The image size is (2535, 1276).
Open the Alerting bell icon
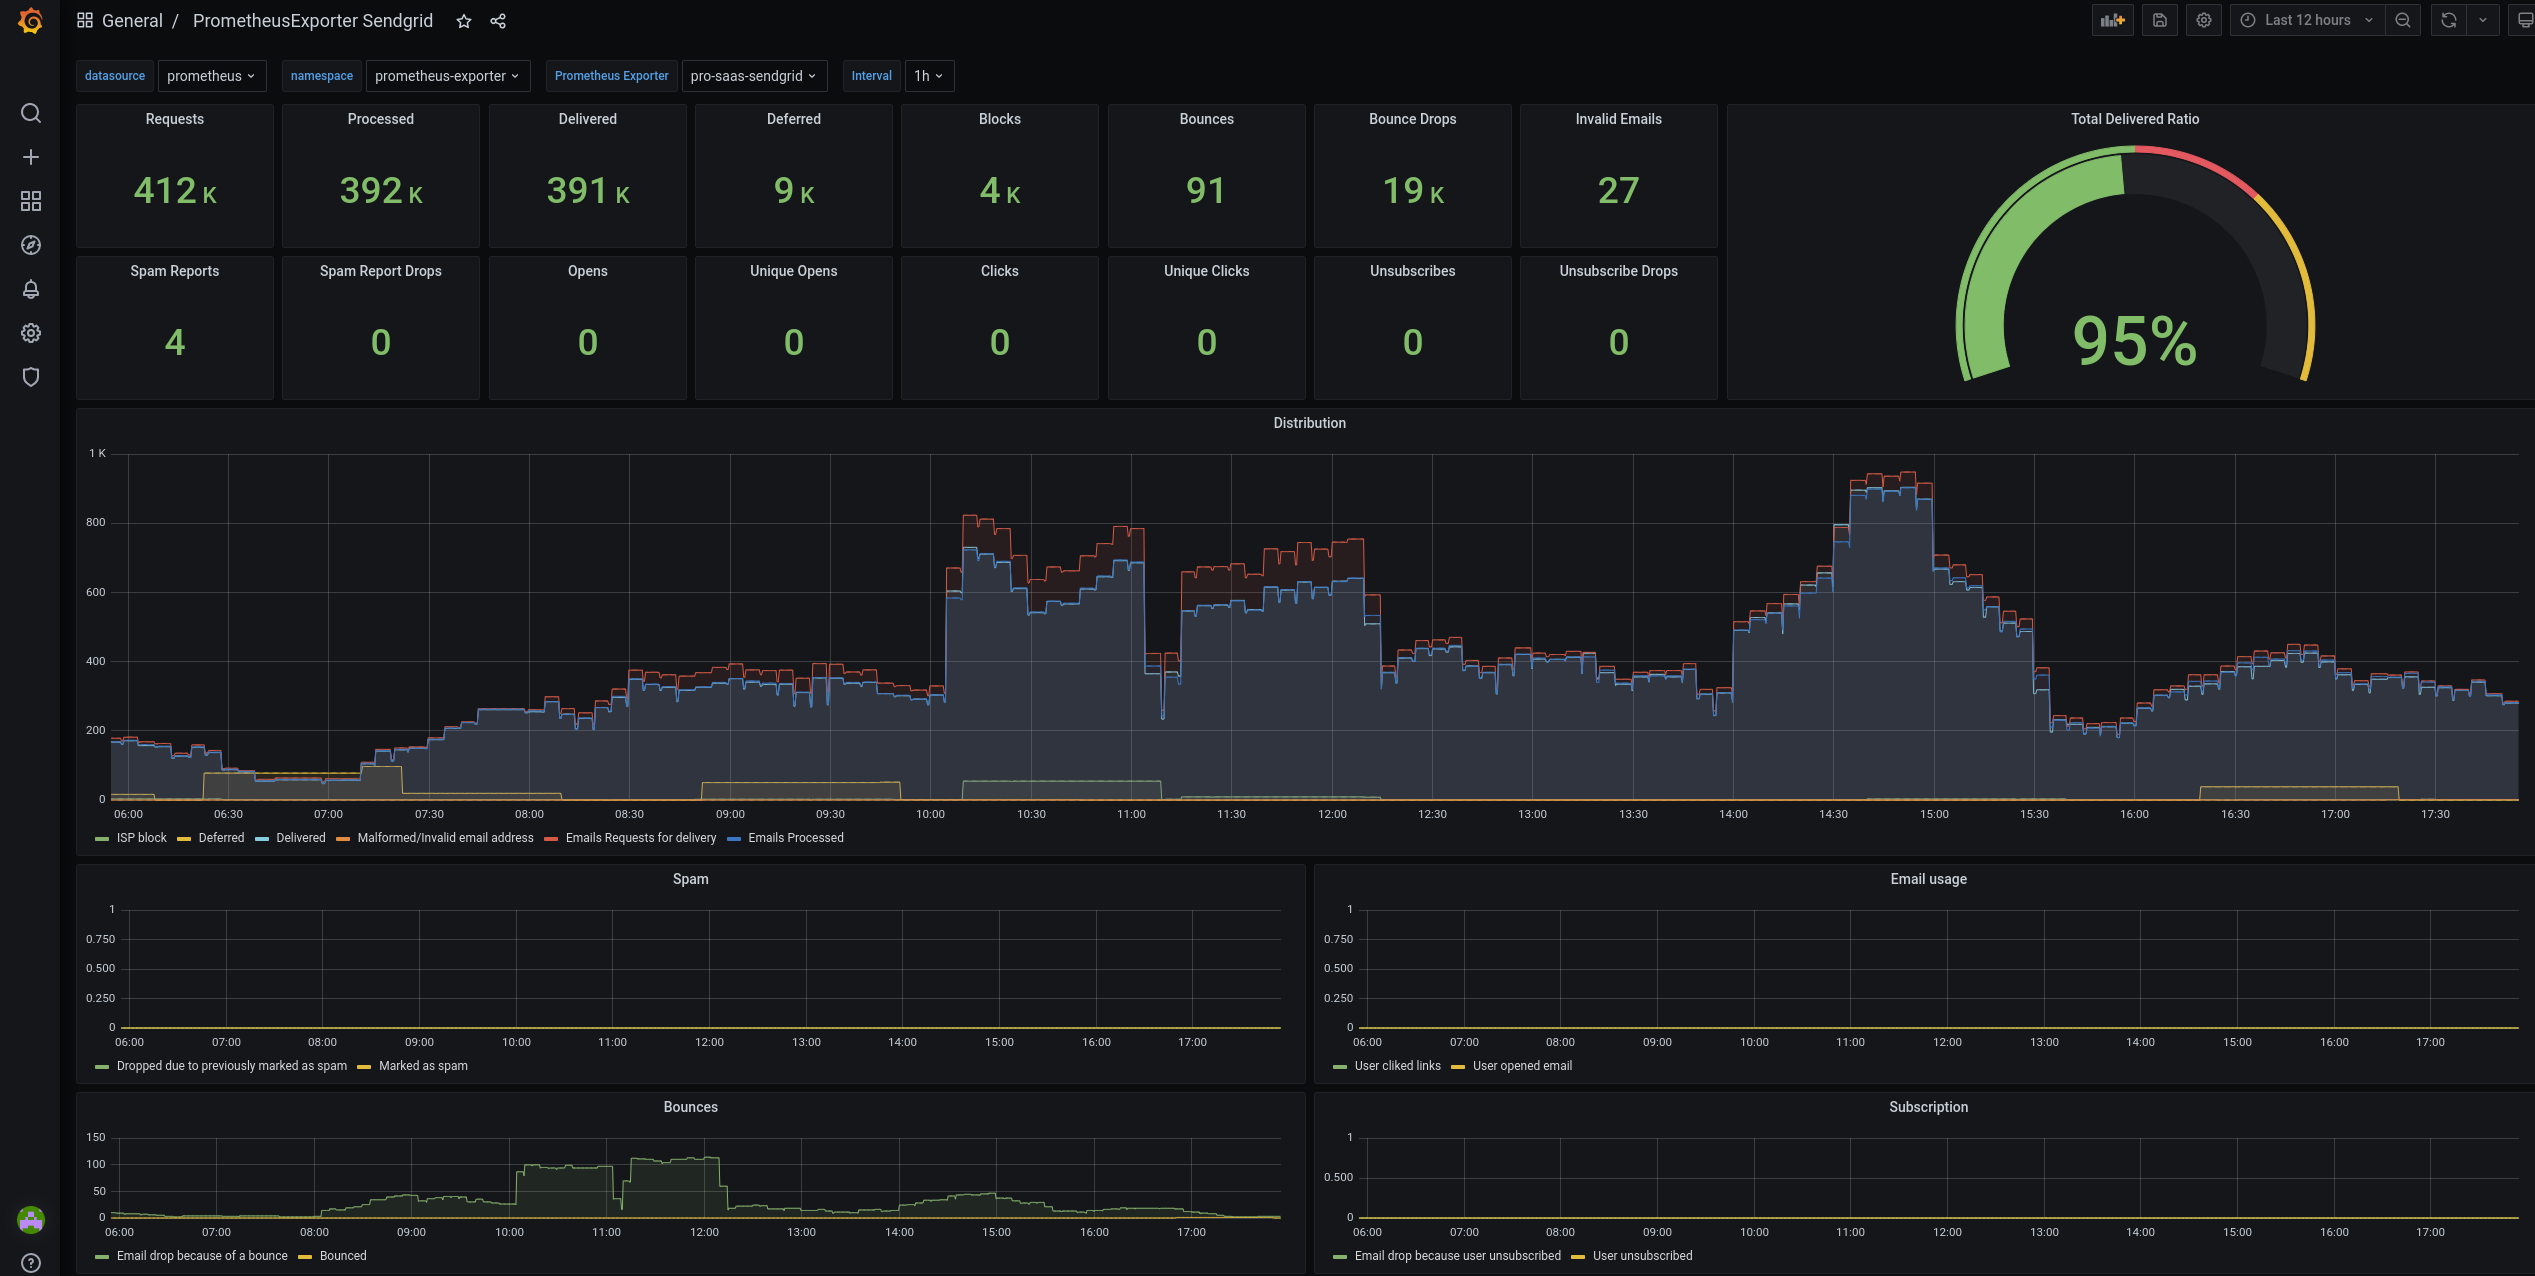[x=31, y=289]
